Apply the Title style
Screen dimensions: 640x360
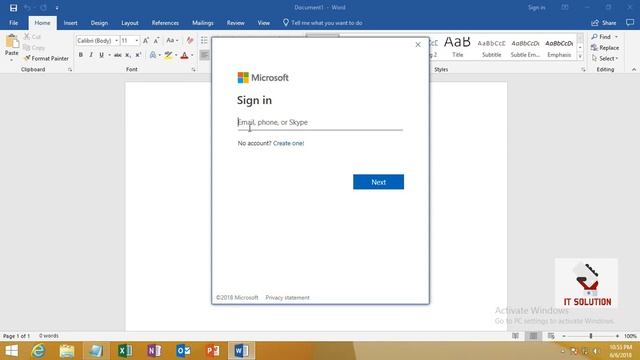click(458, 46)
